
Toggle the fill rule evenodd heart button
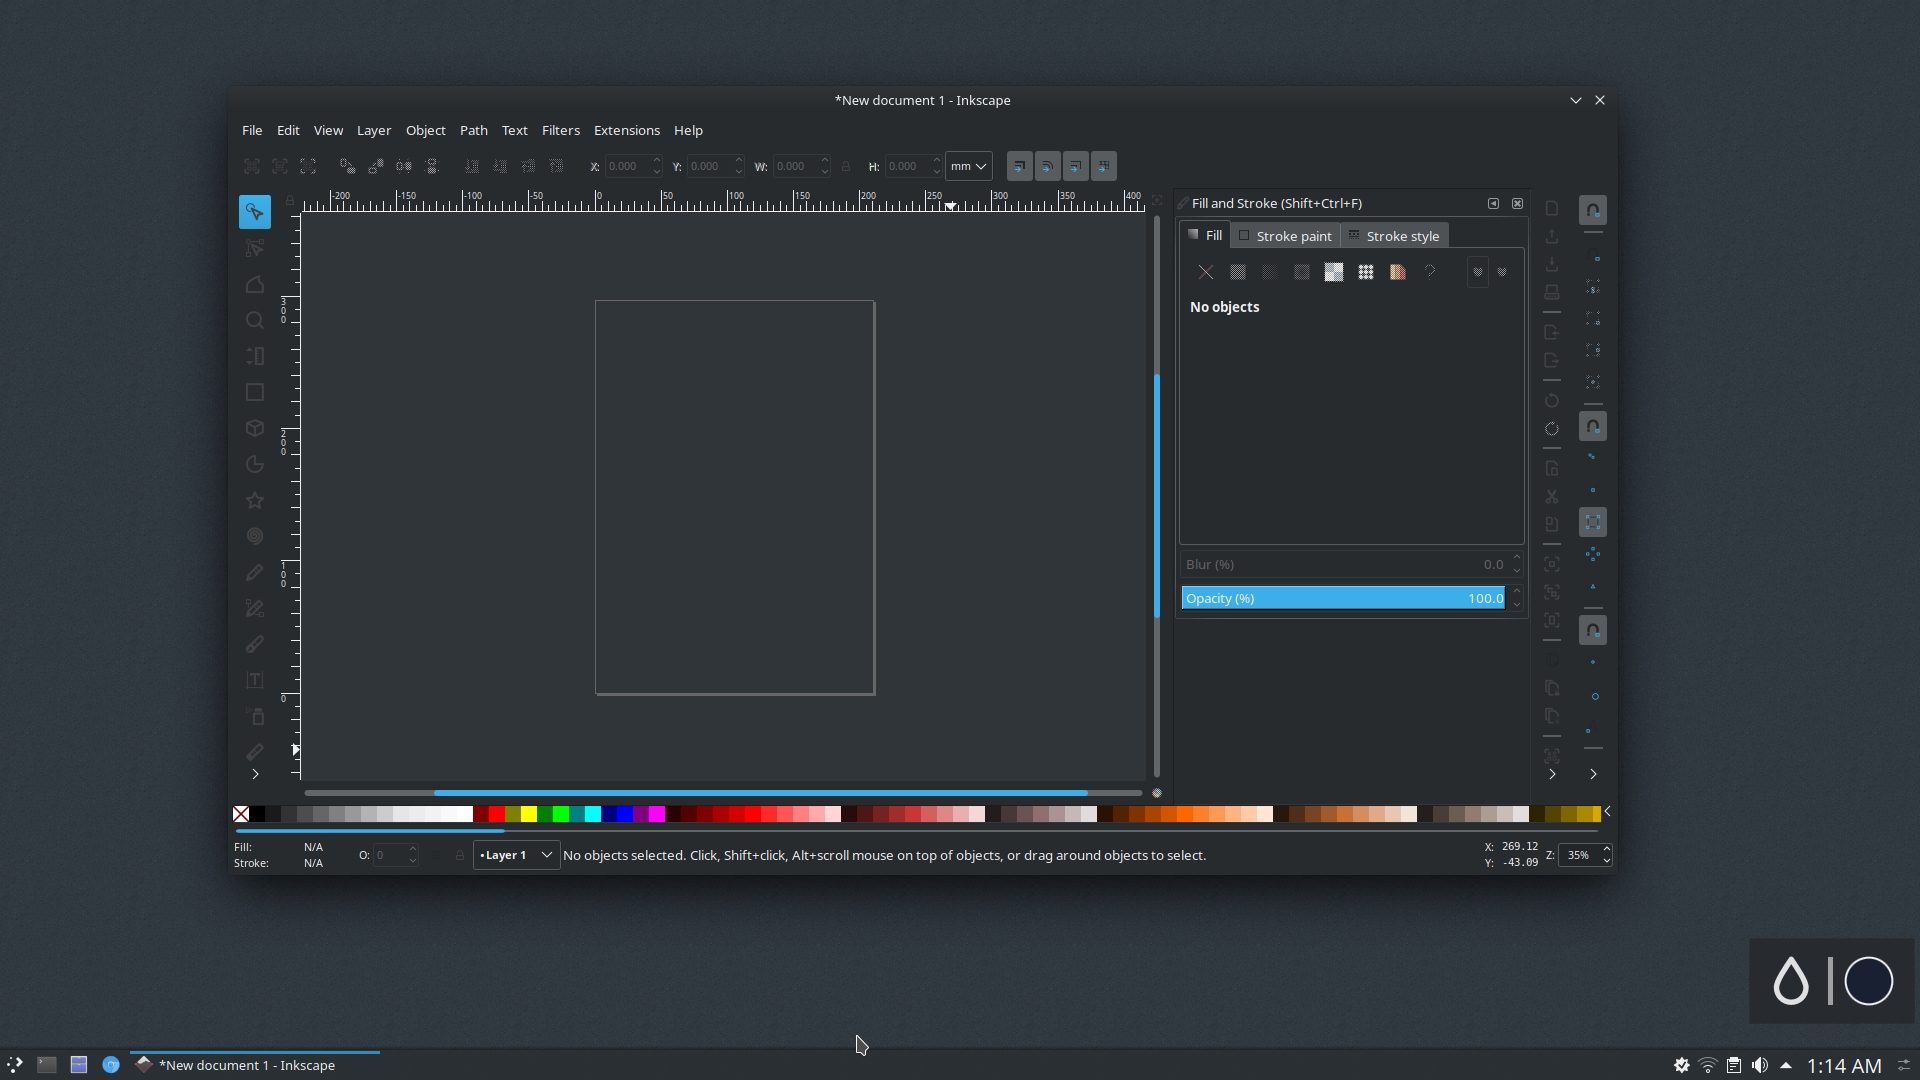pos(1478,272)
